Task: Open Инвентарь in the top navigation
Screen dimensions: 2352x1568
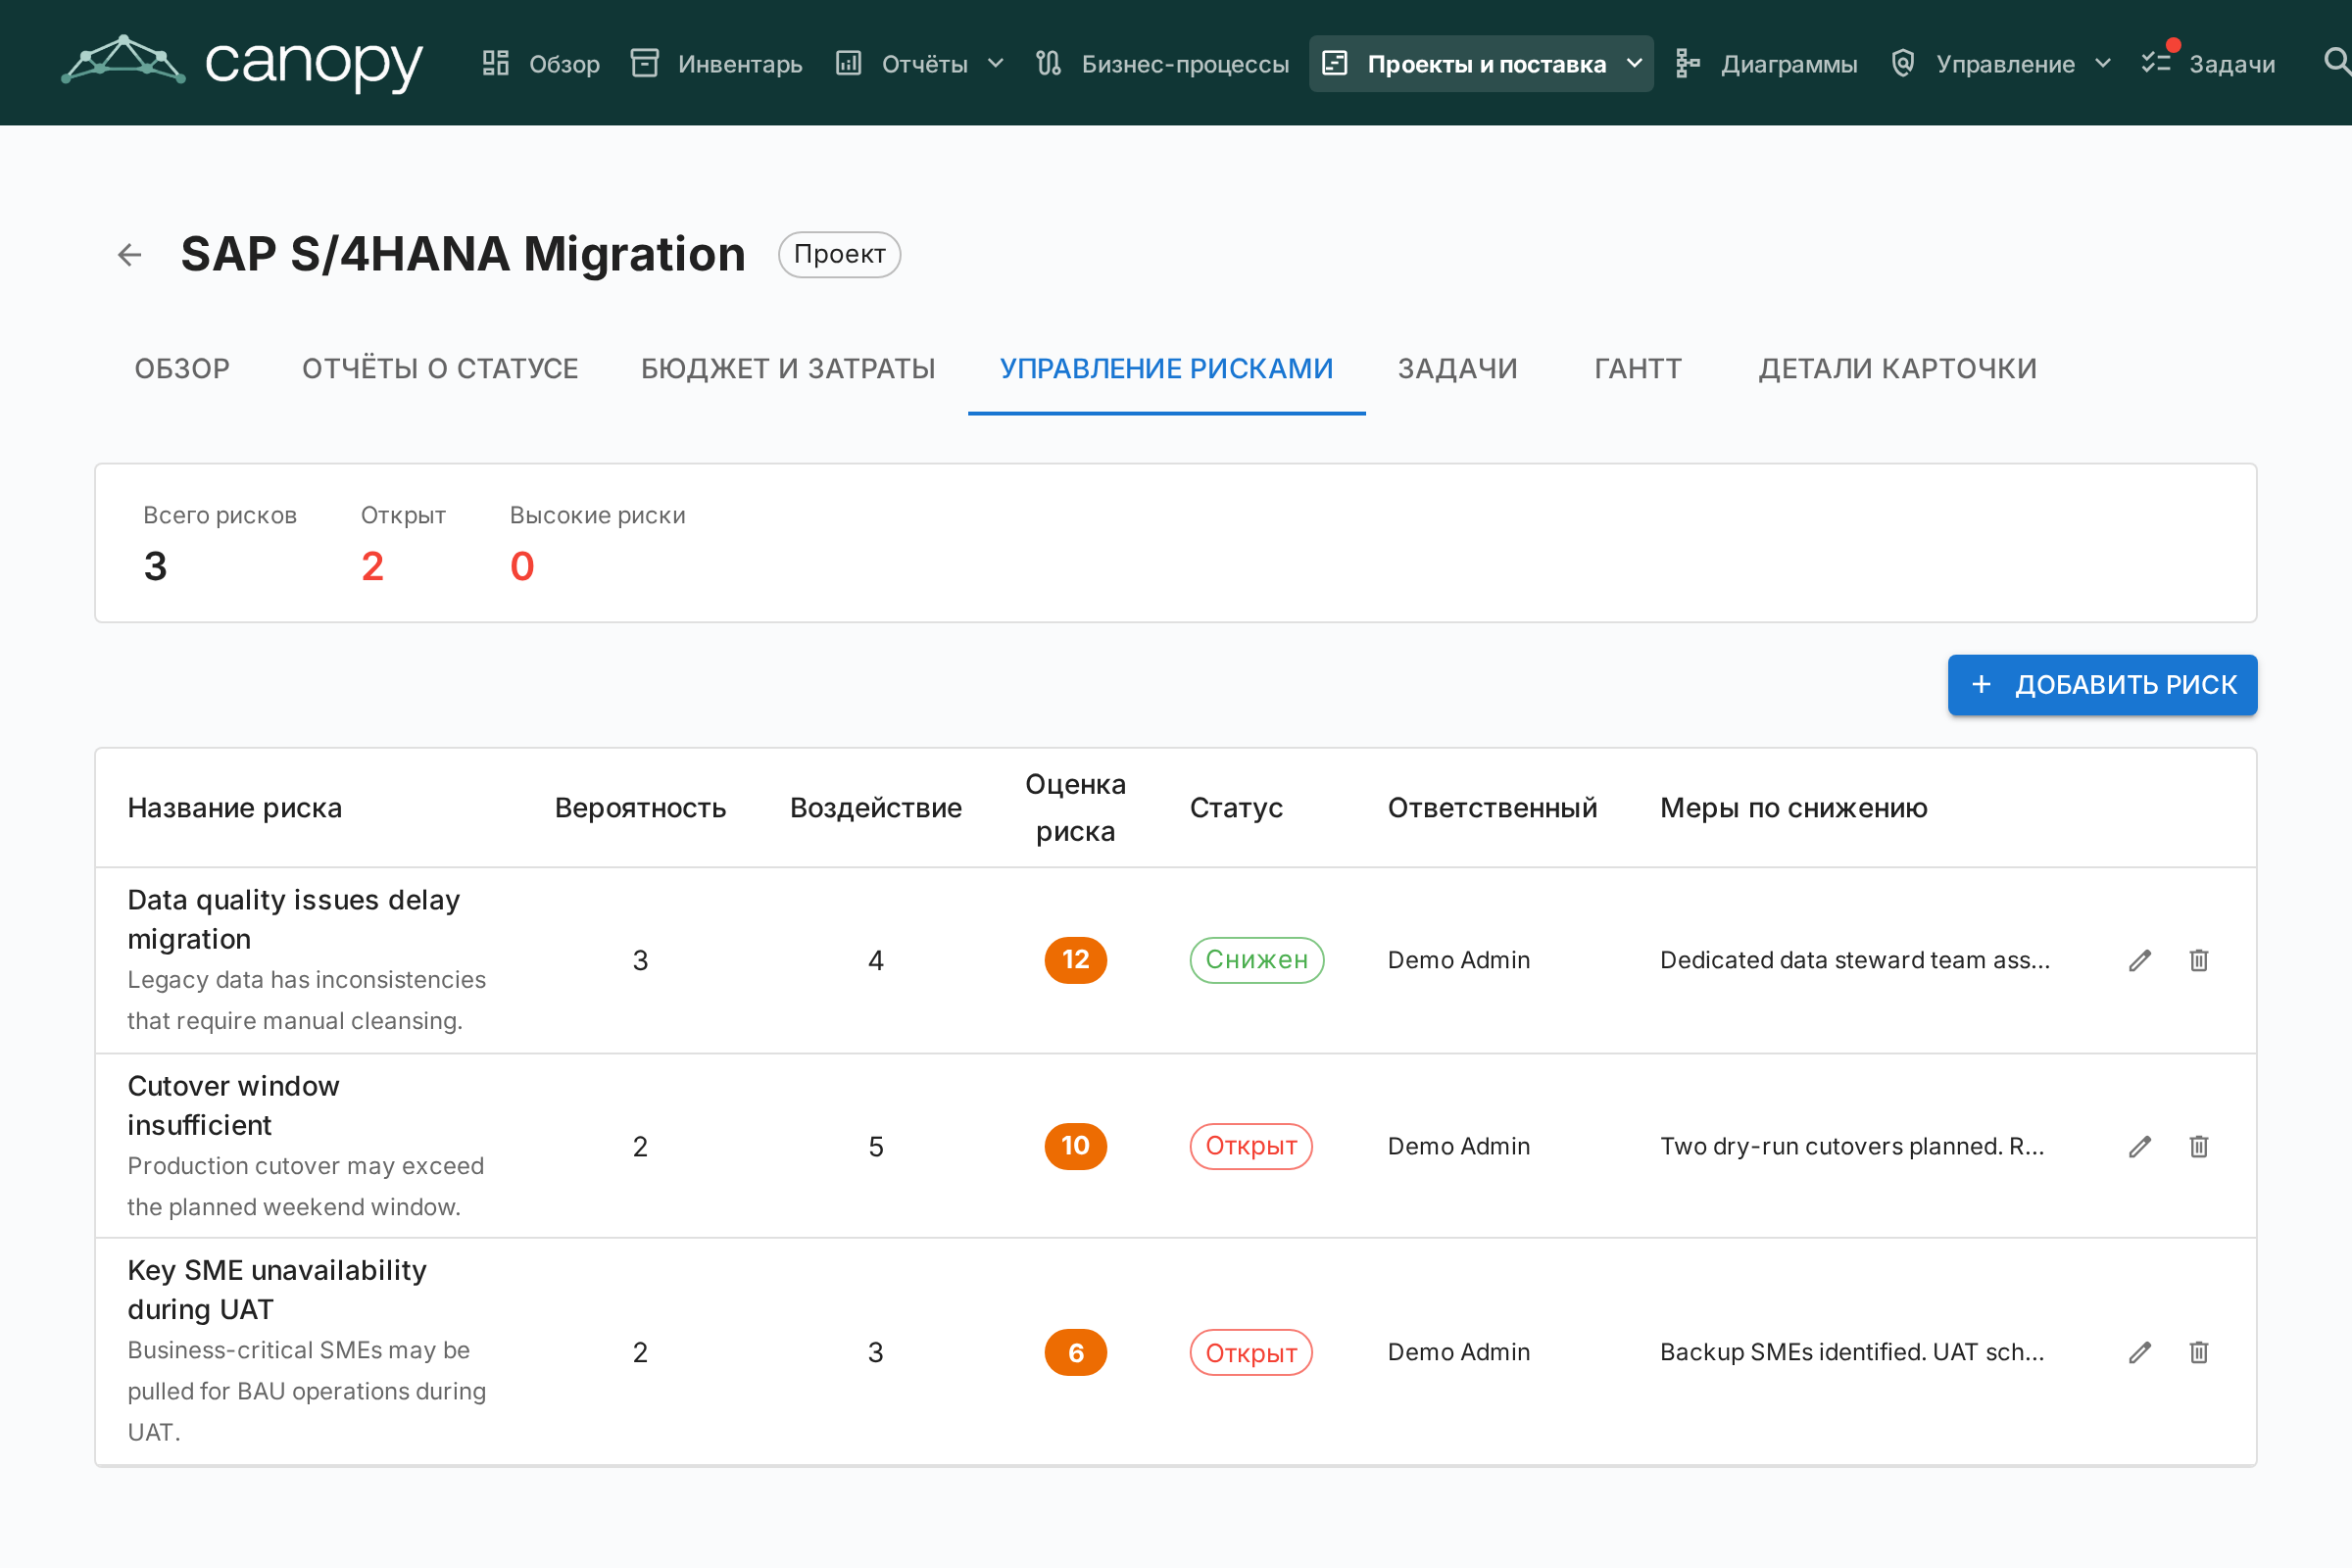Action: 740,64
